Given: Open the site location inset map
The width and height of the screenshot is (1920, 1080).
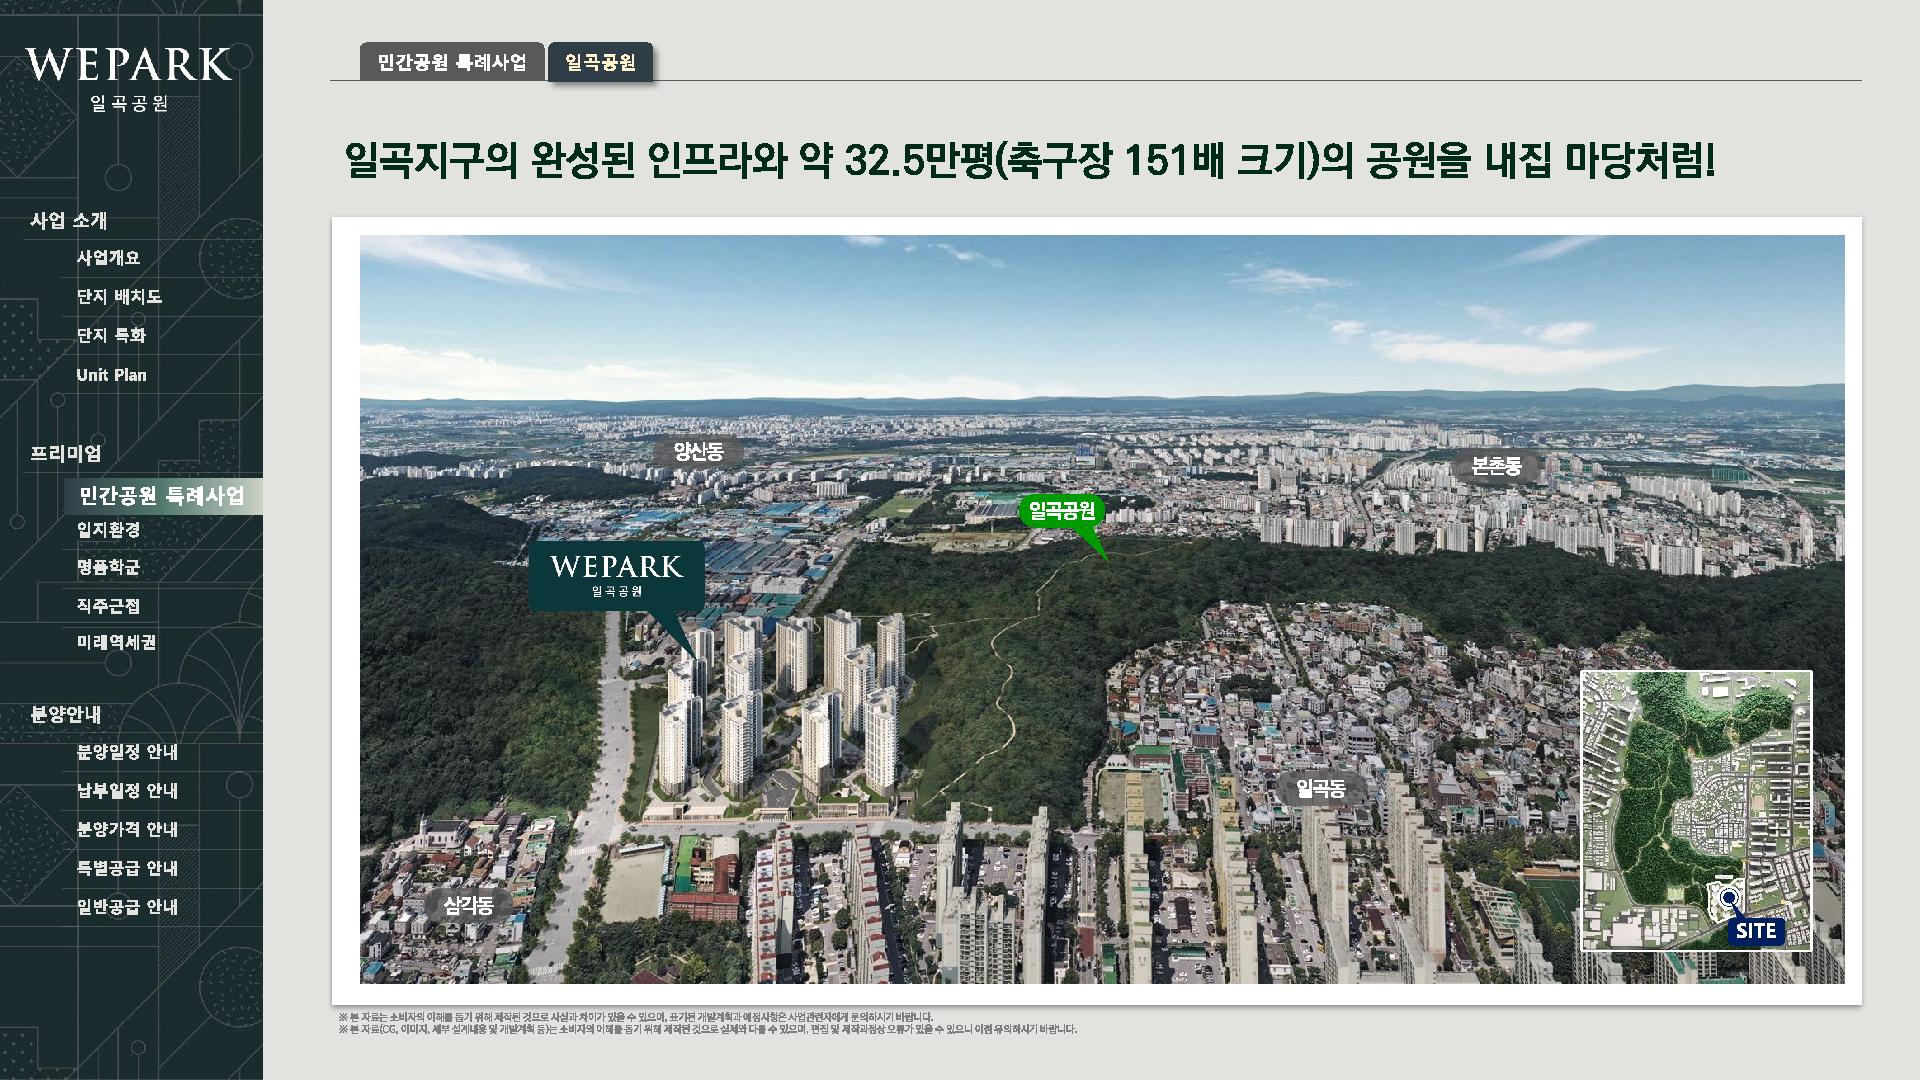Looking at the screenshot, I should (x=1696, y=811).
